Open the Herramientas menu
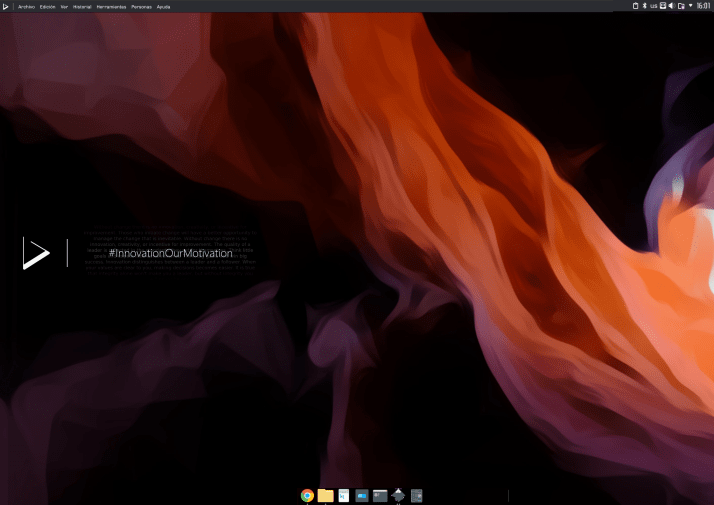Image resolution: width=714 pixels, height=505 pixels. tap(111, 6)
